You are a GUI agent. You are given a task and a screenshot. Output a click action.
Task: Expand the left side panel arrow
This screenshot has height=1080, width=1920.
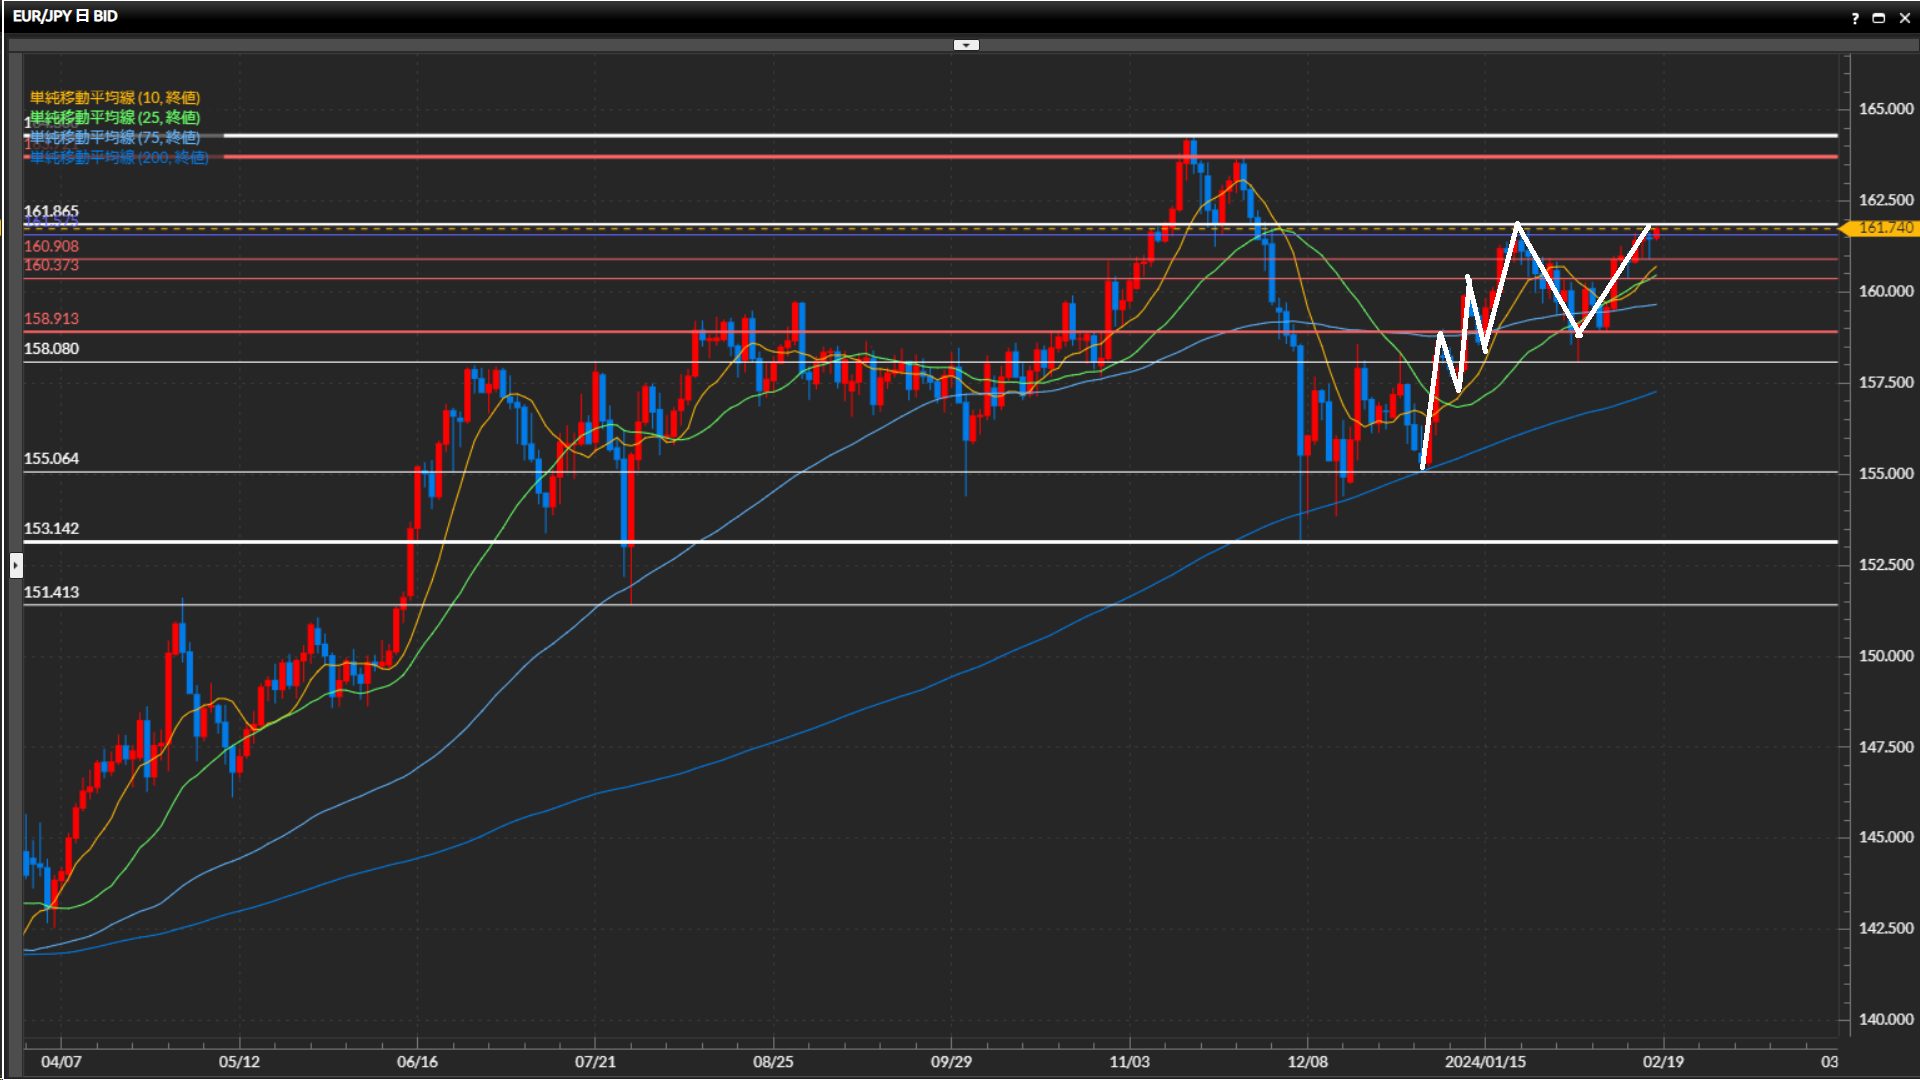point(16,565)
